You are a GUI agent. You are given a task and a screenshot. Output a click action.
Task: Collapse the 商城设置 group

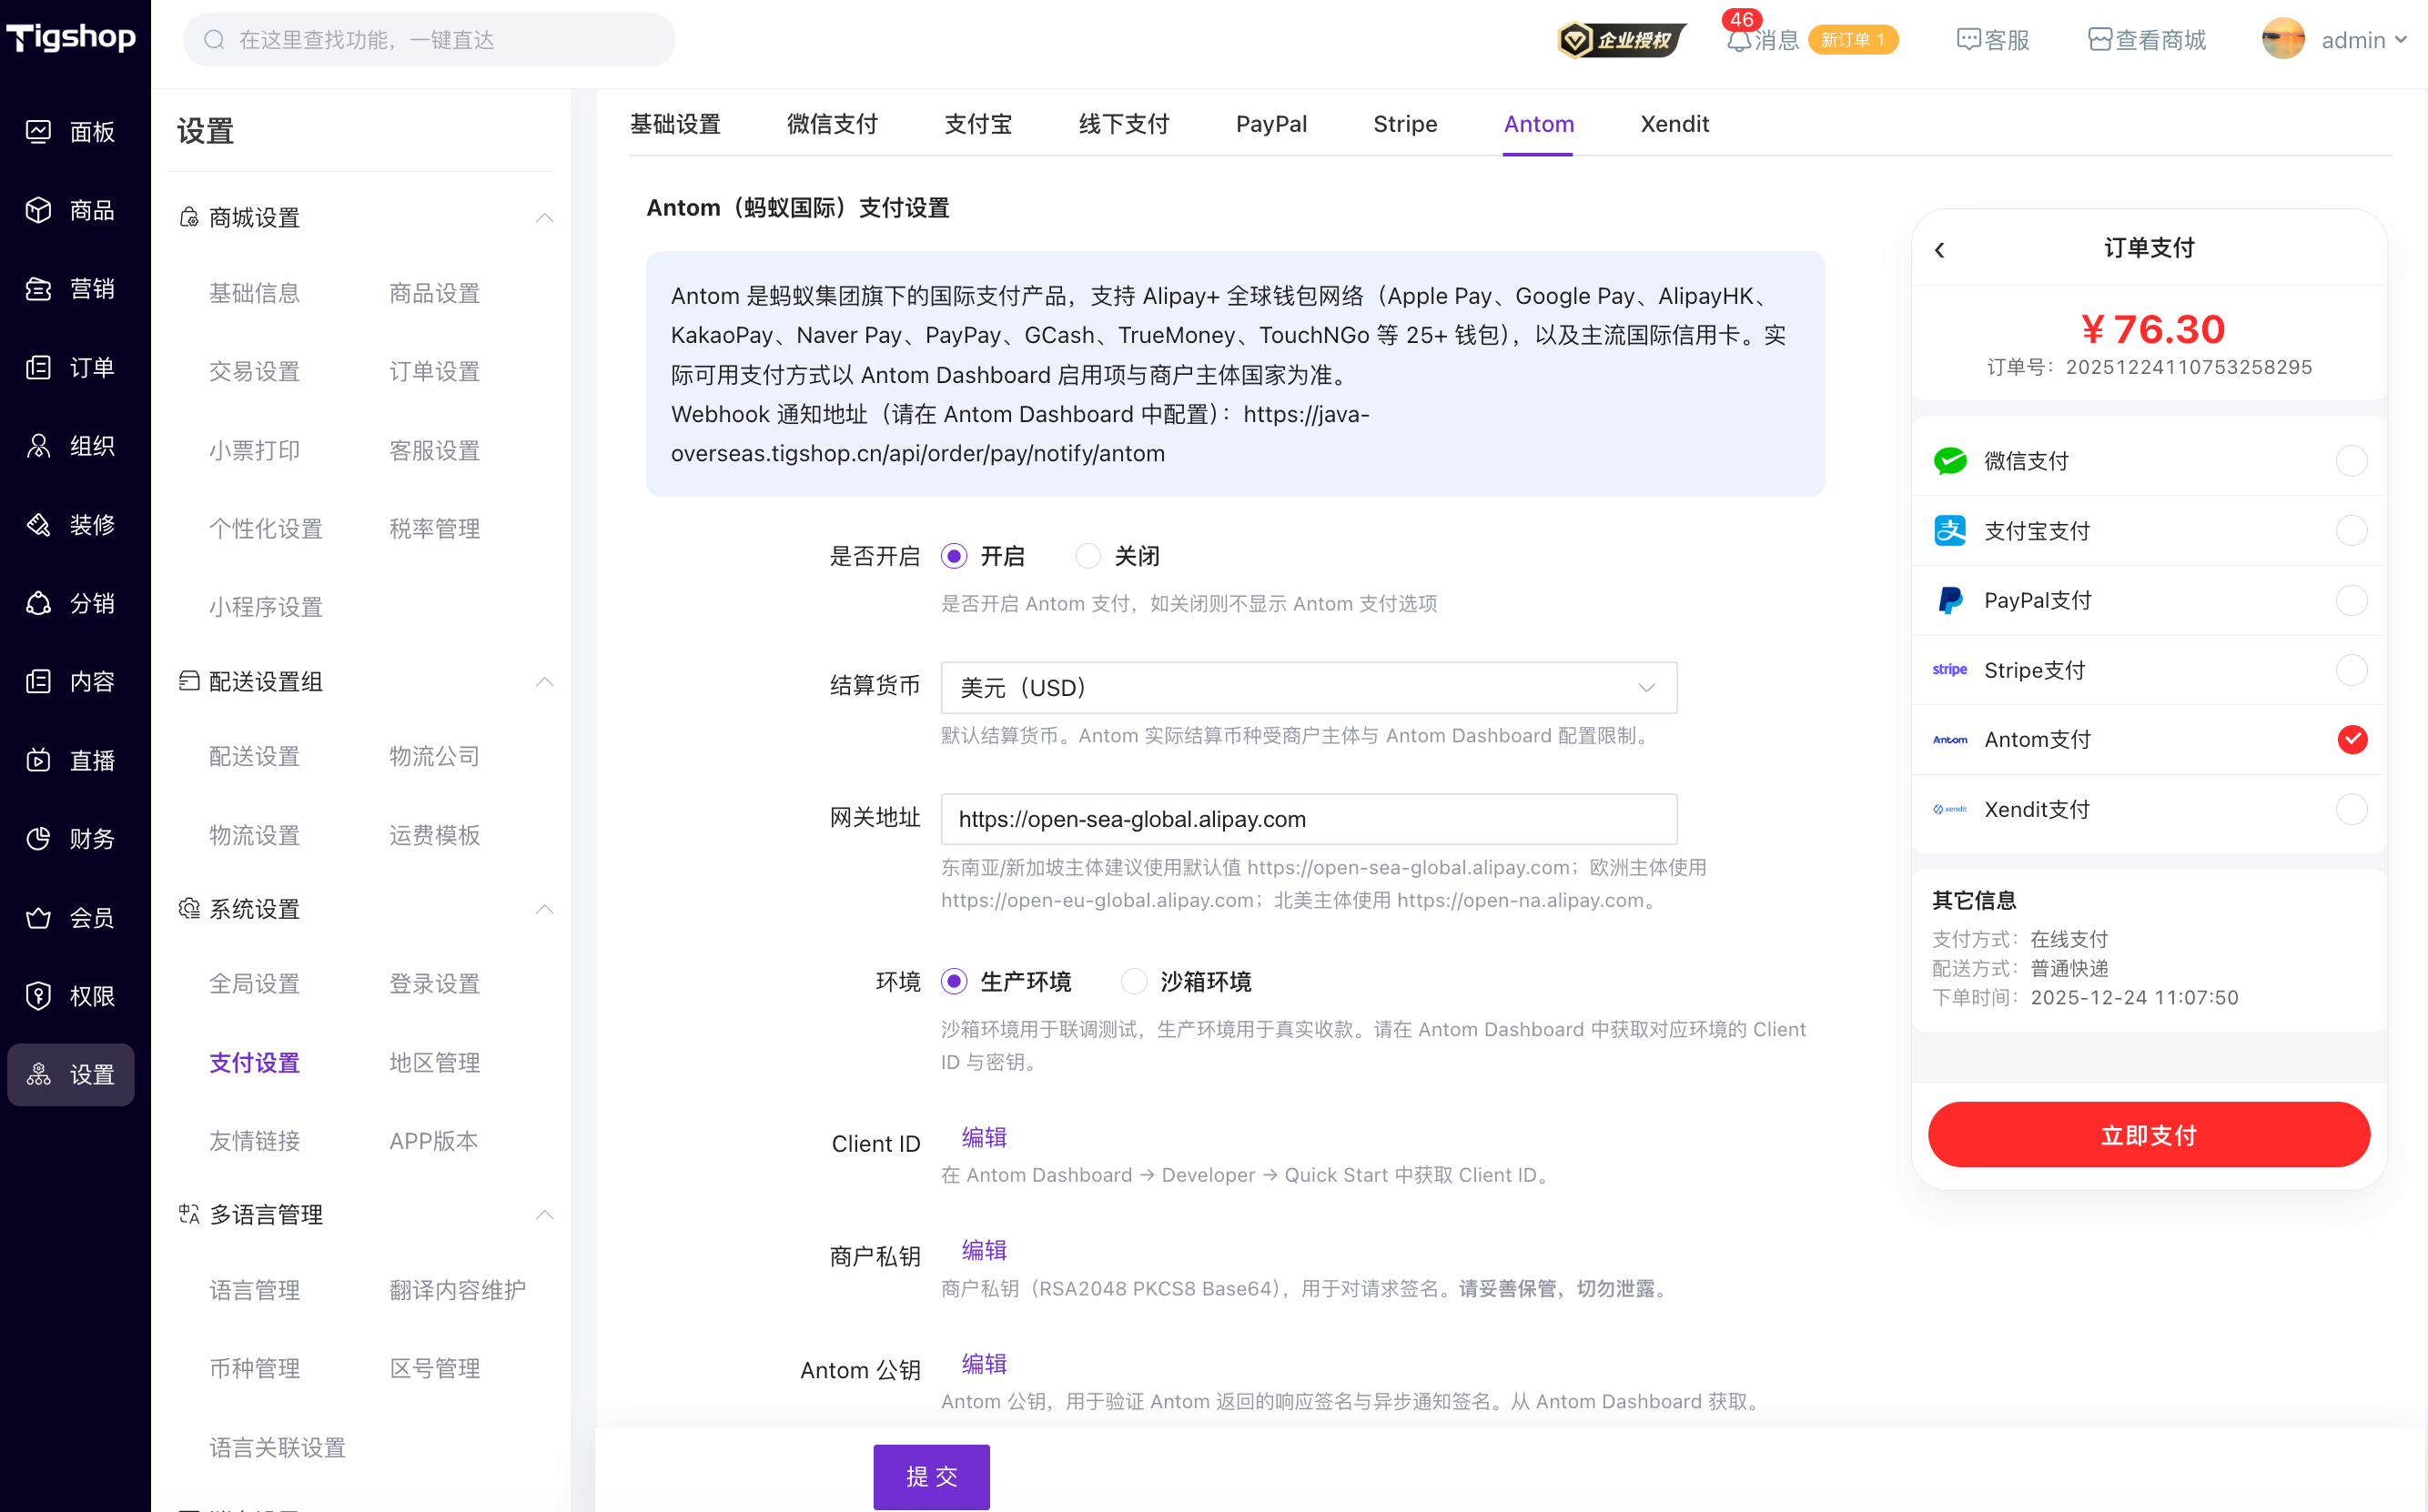[x=545, y=218]
